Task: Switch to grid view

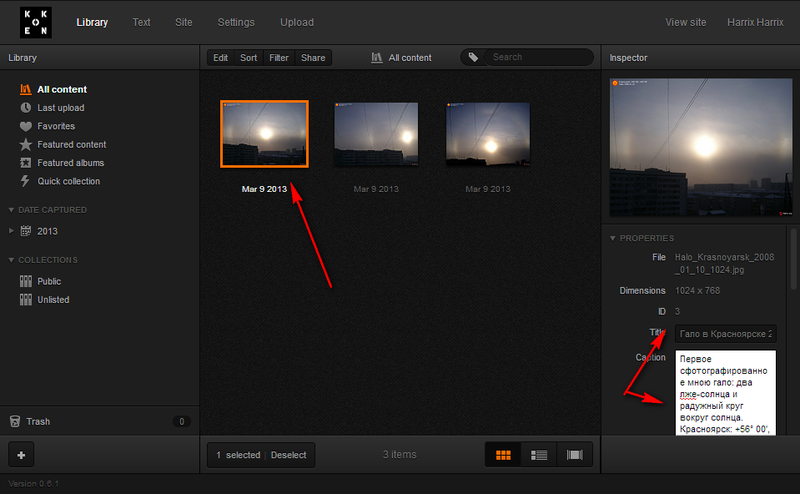Action: coord(503,455)
